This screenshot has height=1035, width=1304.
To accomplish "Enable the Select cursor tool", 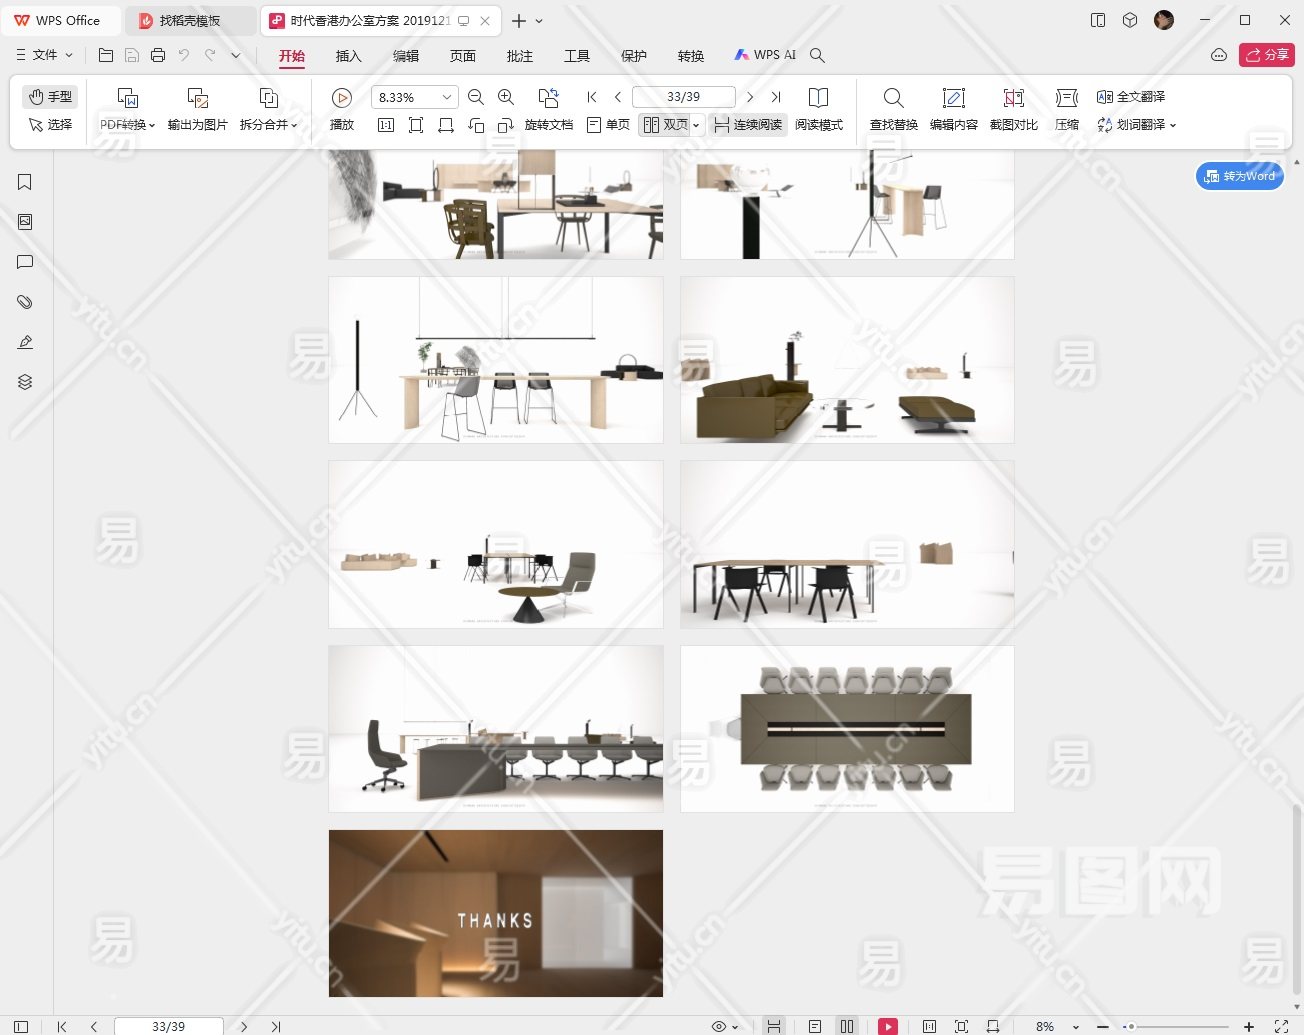I will [50, 125].
